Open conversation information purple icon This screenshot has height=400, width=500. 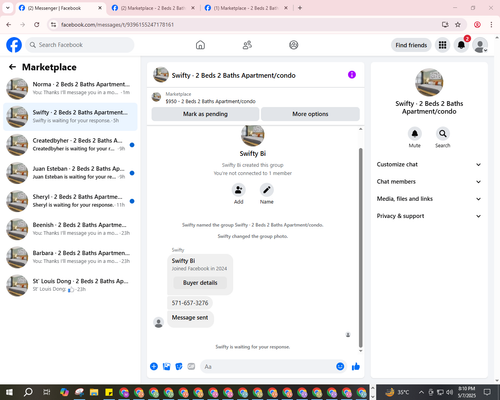point(352,75)
